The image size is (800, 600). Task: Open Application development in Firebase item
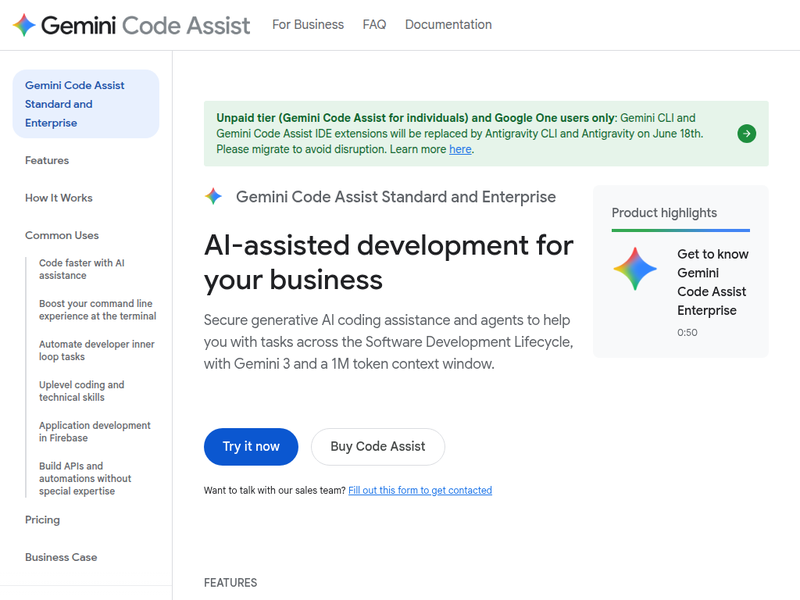(94, 431)
